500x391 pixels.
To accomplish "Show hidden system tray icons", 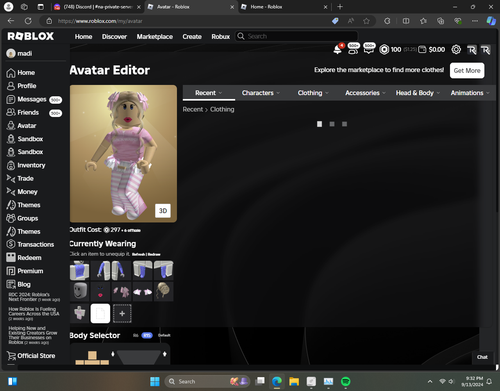I will tap(430, 381).
